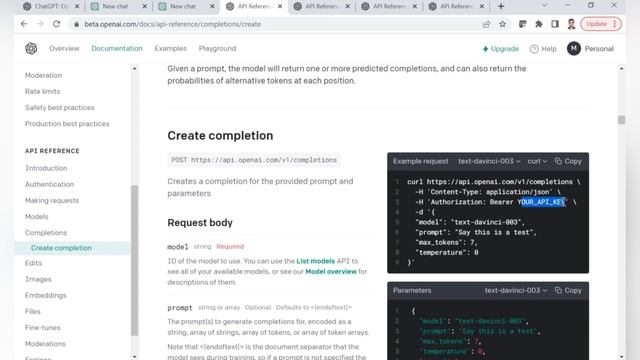Open the Extensions puzzle icon
The width and height of the screenshot is (640, 360).
pyautogui.click(x=539, y=24)
